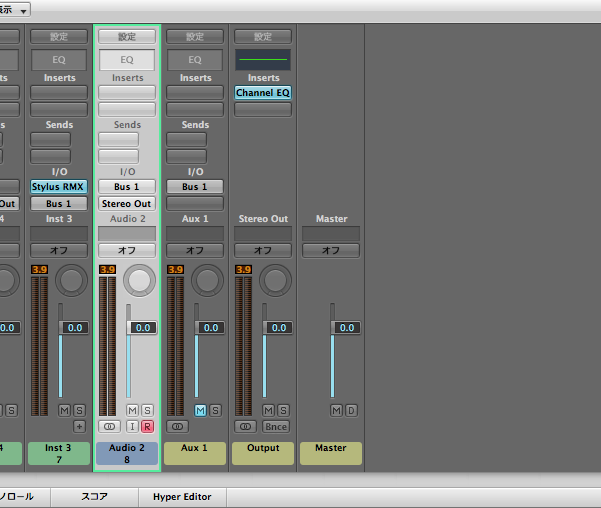Open automation mode オフ on Stereo Out

[263, 250]
